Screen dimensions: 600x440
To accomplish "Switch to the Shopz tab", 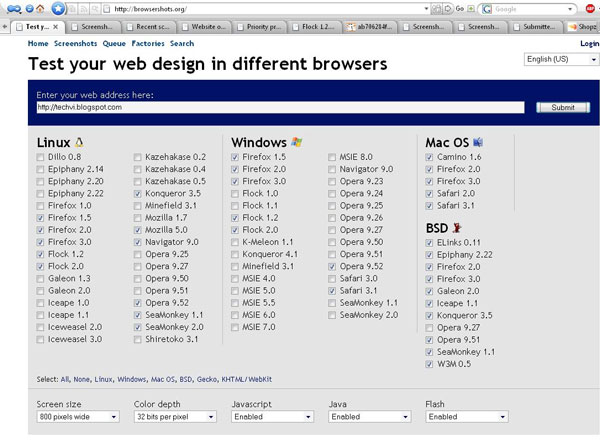I will click(582, 27).
